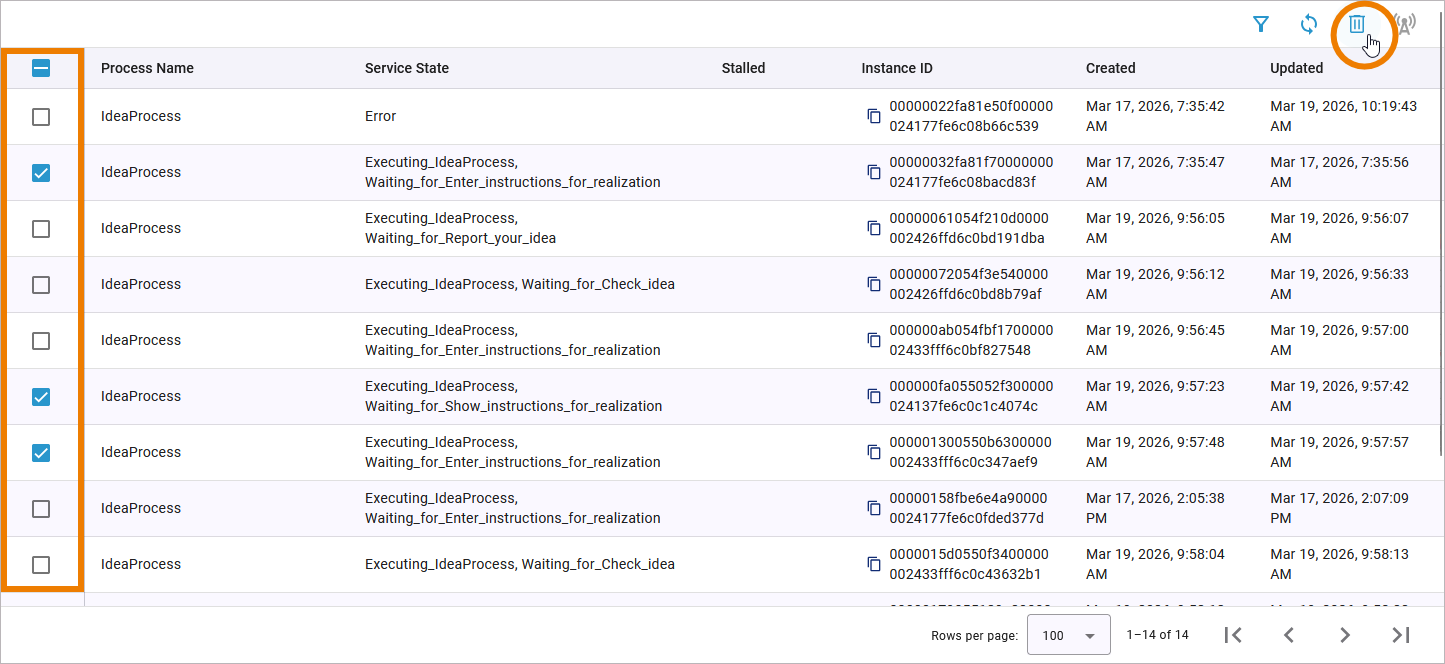Select the Waiting_for_Report_your_idea row checkbox
This screenshot has width=1445, height=664.
tap(41, 229)
